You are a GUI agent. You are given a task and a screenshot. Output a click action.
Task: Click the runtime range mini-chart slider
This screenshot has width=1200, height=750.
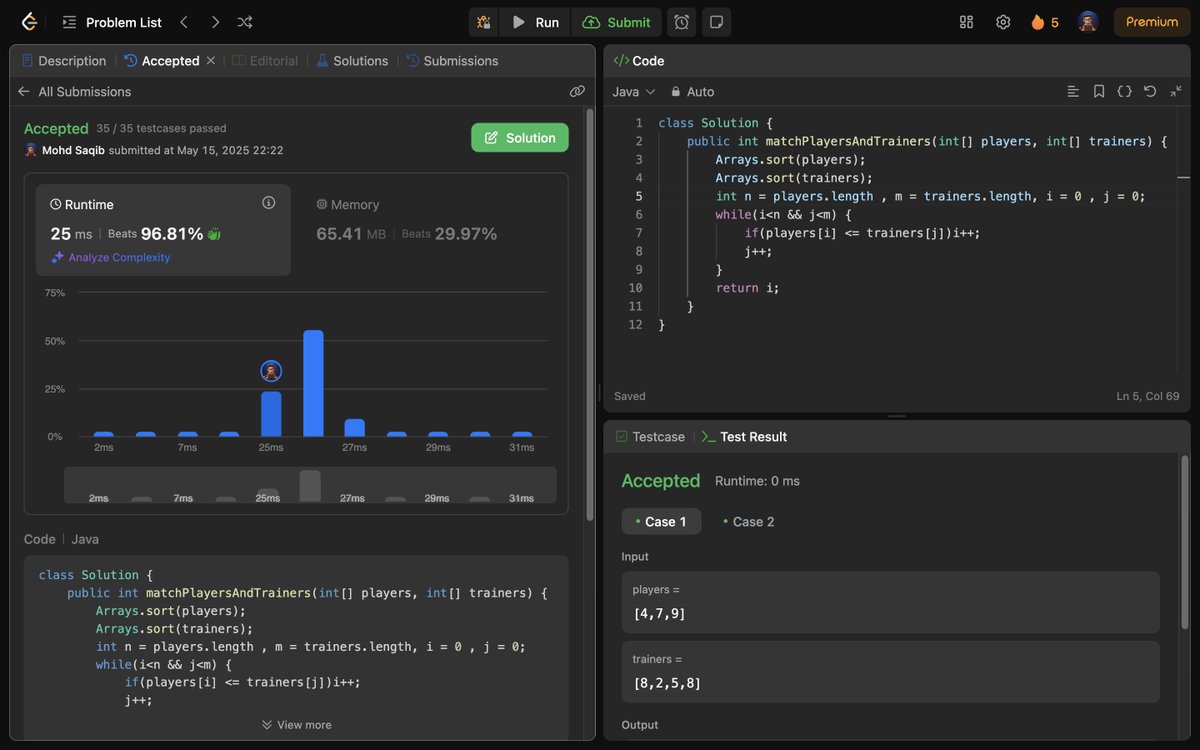click(x=310, y=485)
